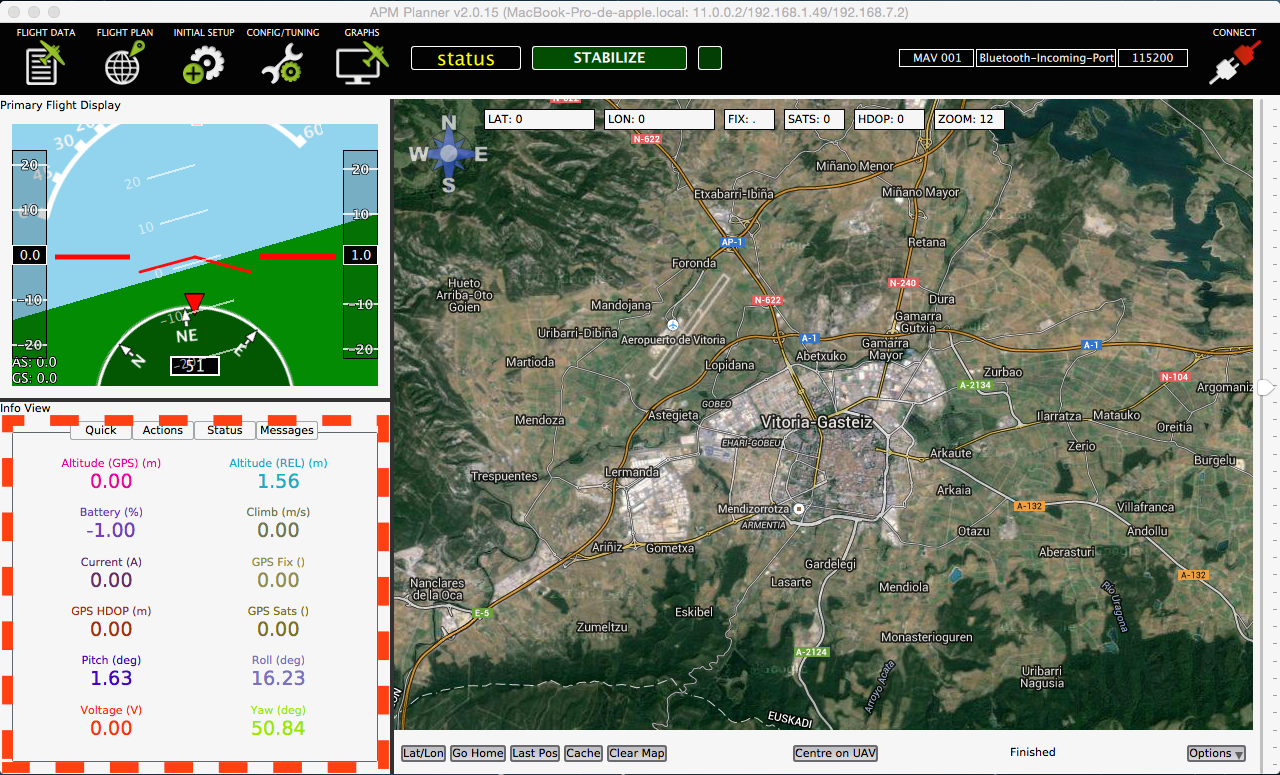Click the compass rose on the map
The image size is (1280, 775).
tap(449, 153)
